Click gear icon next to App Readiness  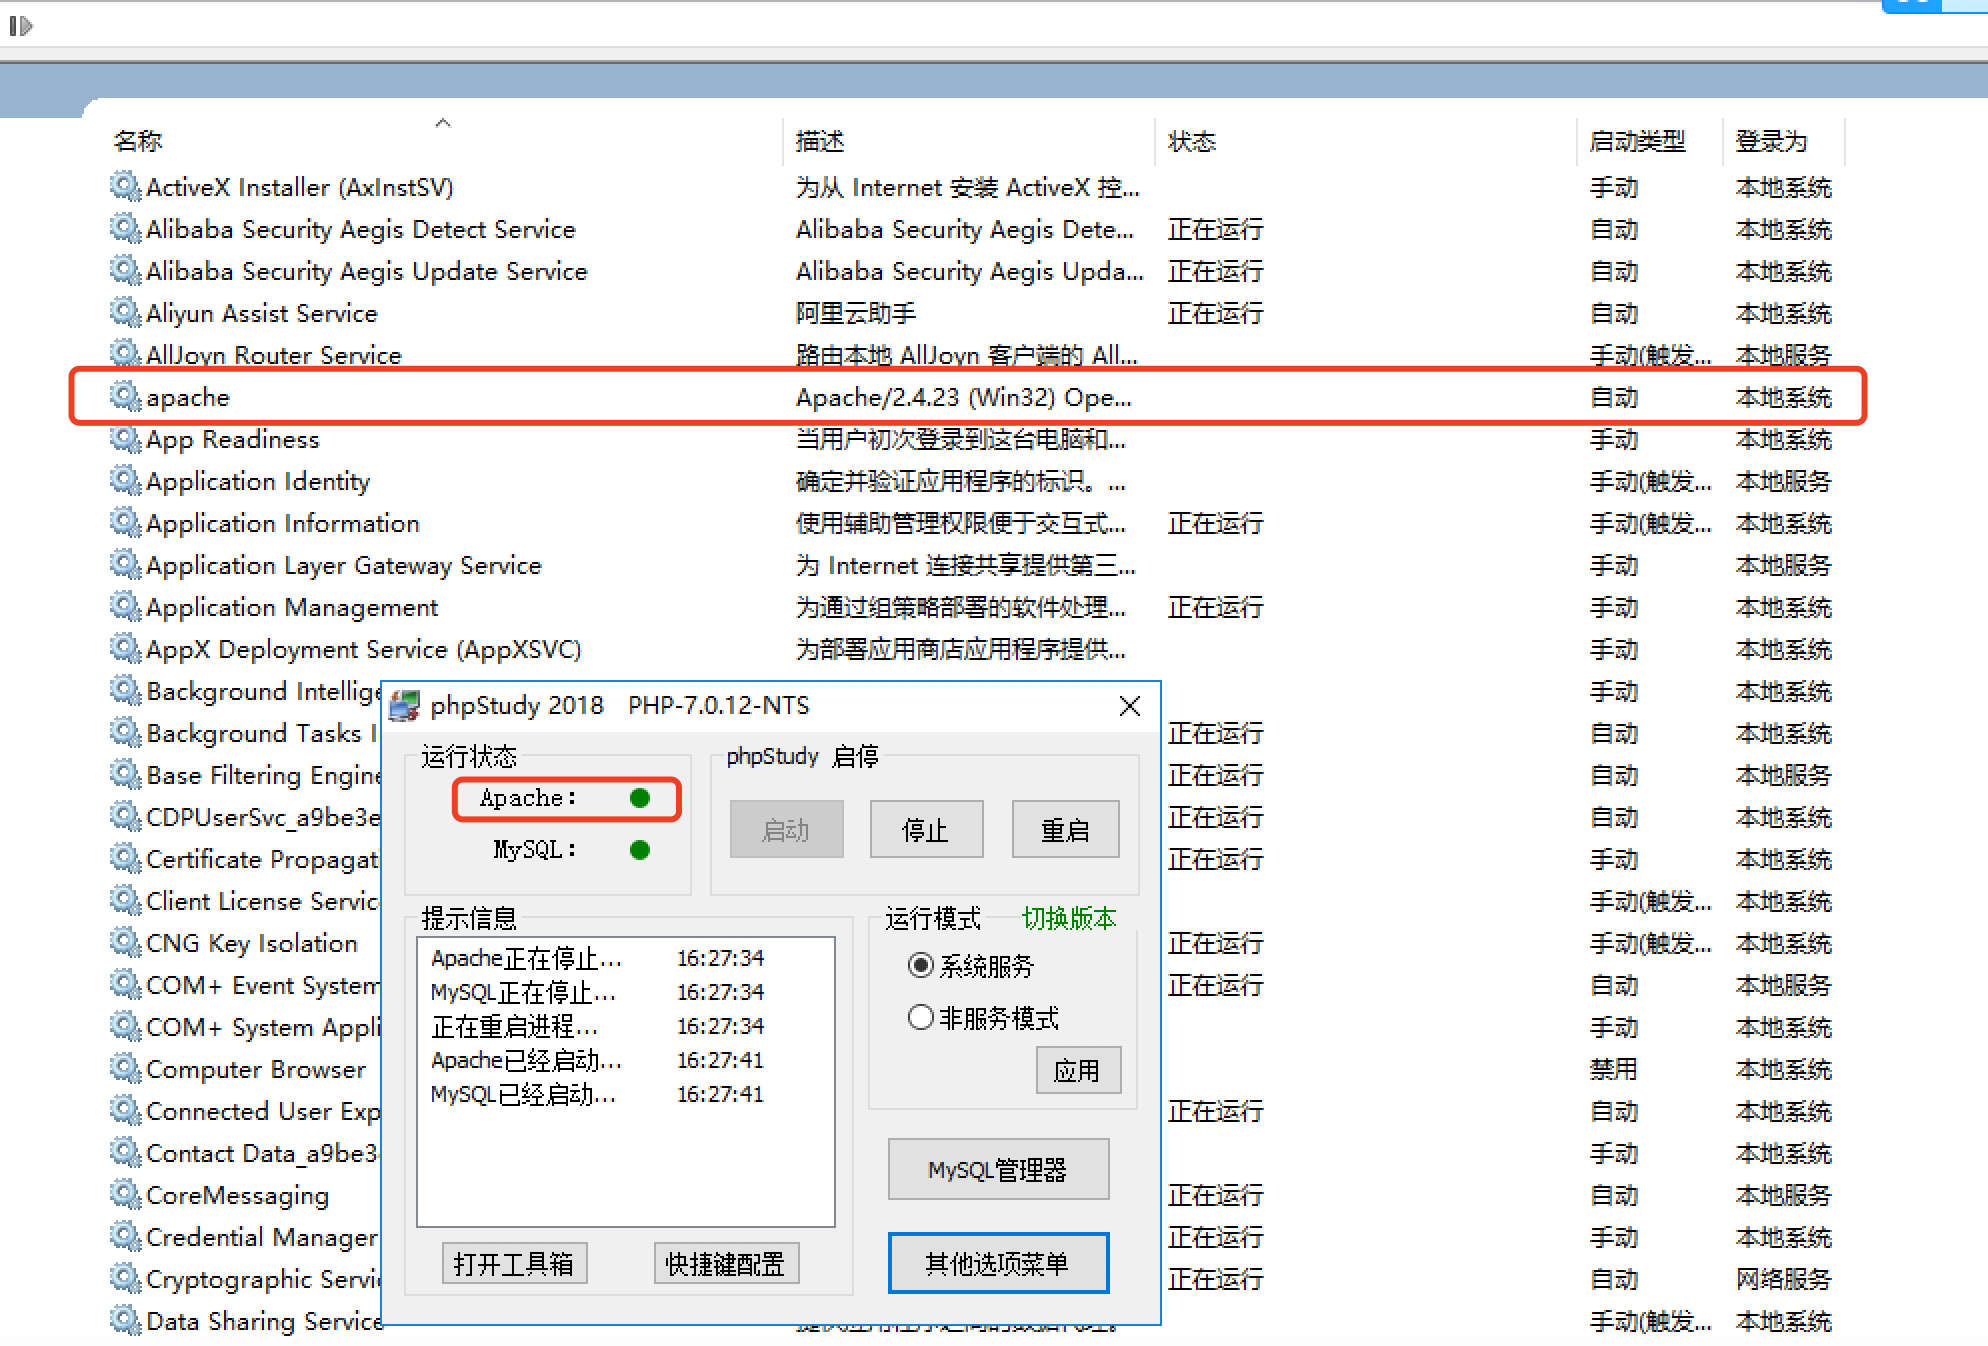(125, 438)
